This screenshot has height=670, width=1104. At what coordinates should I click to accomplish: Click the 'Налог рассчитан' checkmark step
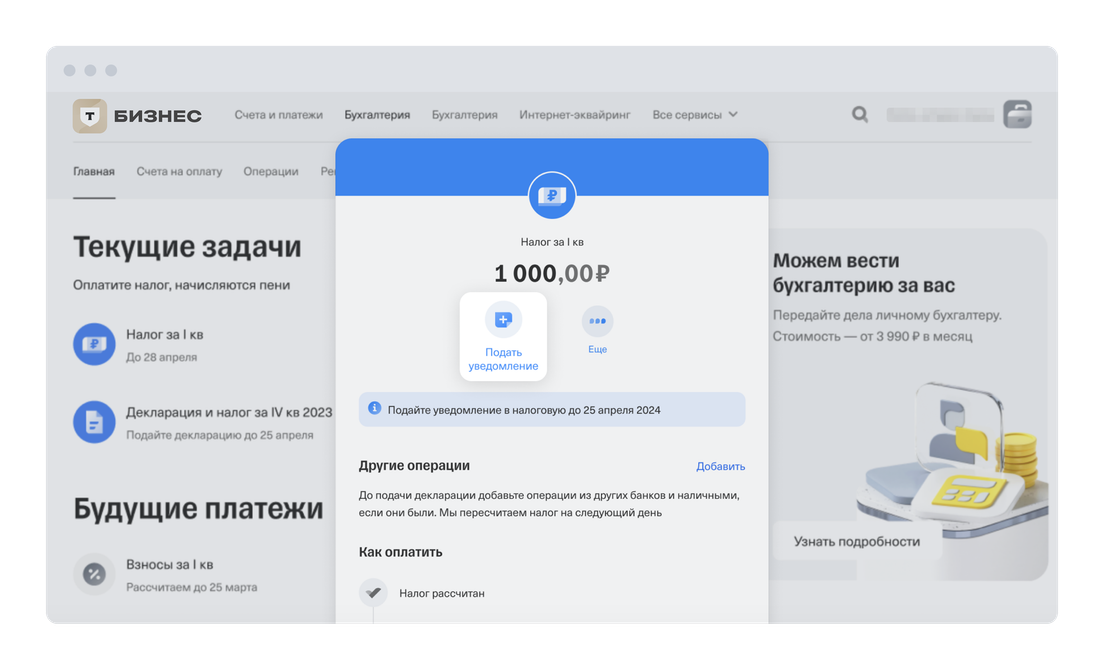tap(373, 593)
